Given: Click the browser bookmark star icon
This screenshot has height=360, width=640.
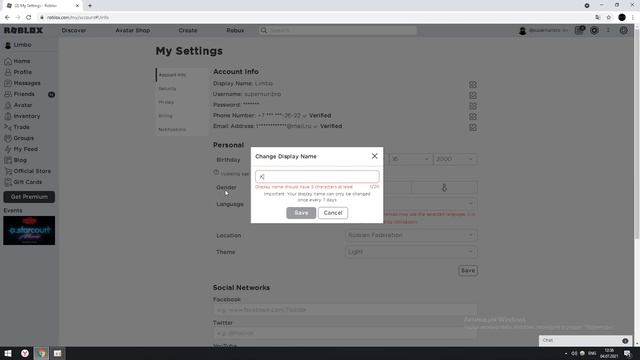Looking at the screenshot, I should pyautogui.click(x=609, y=18).
